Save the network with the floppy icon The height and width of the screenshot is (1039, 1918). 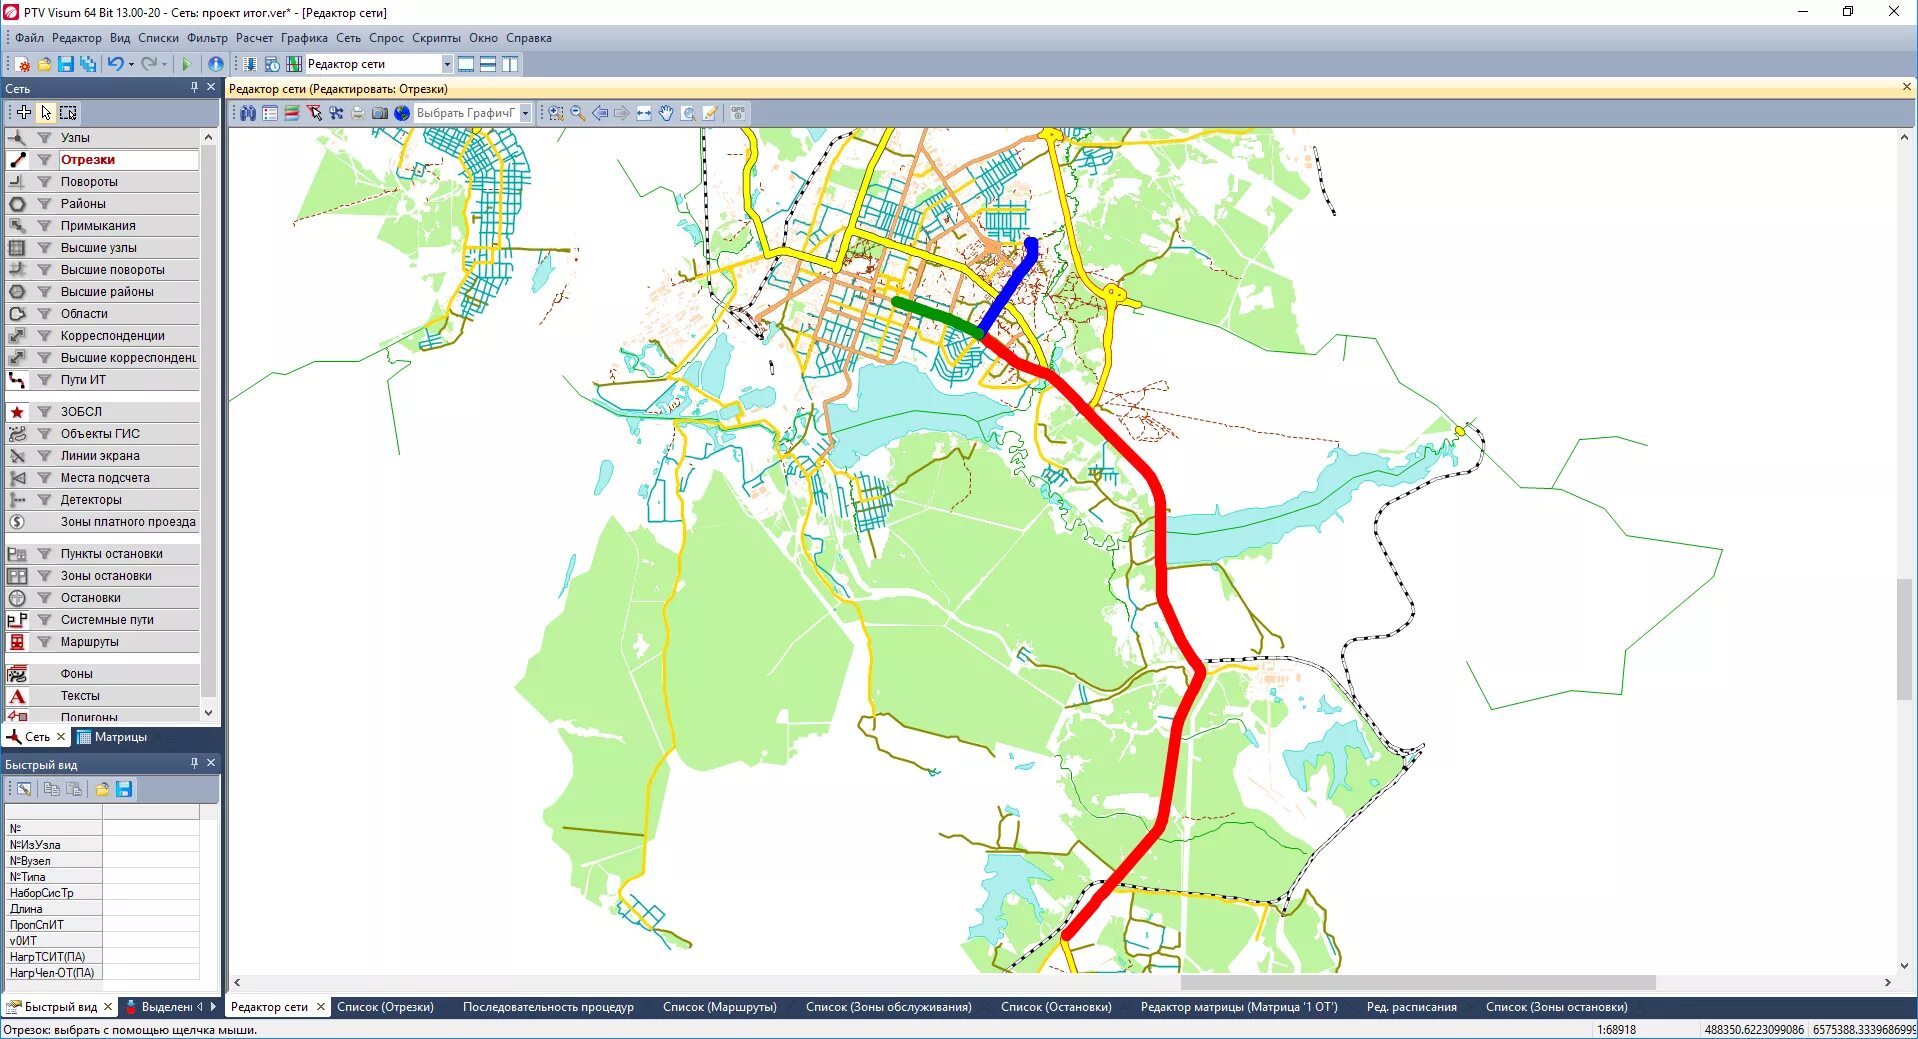66,64
